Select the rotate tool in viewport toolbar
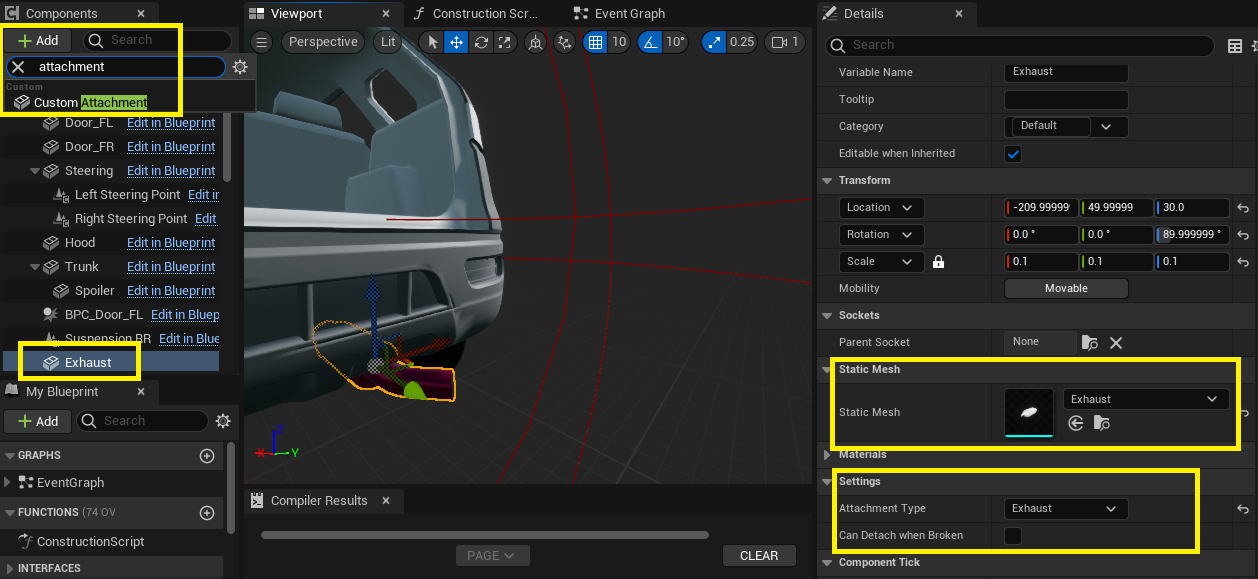 point(481,42)
